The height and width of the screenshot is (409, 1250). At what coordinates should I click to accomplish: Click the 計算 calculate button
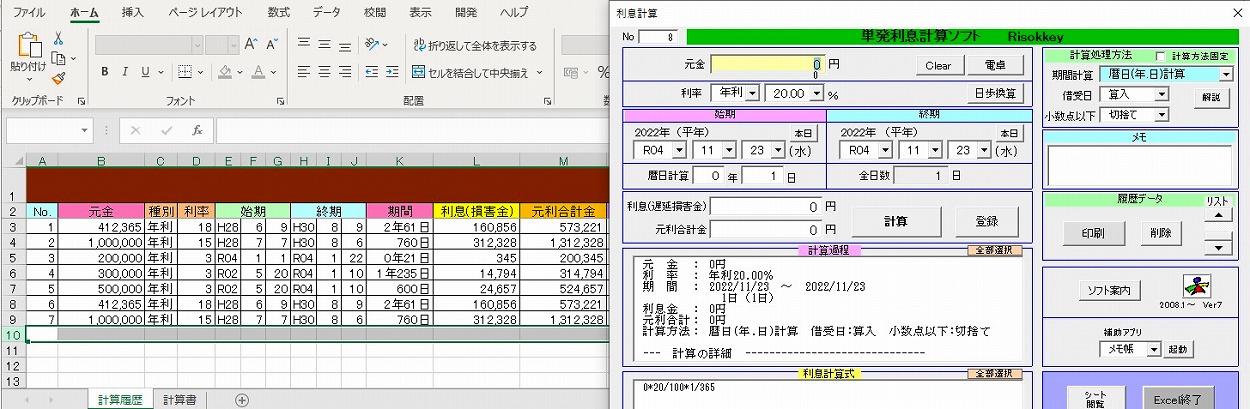pos(896,222)
